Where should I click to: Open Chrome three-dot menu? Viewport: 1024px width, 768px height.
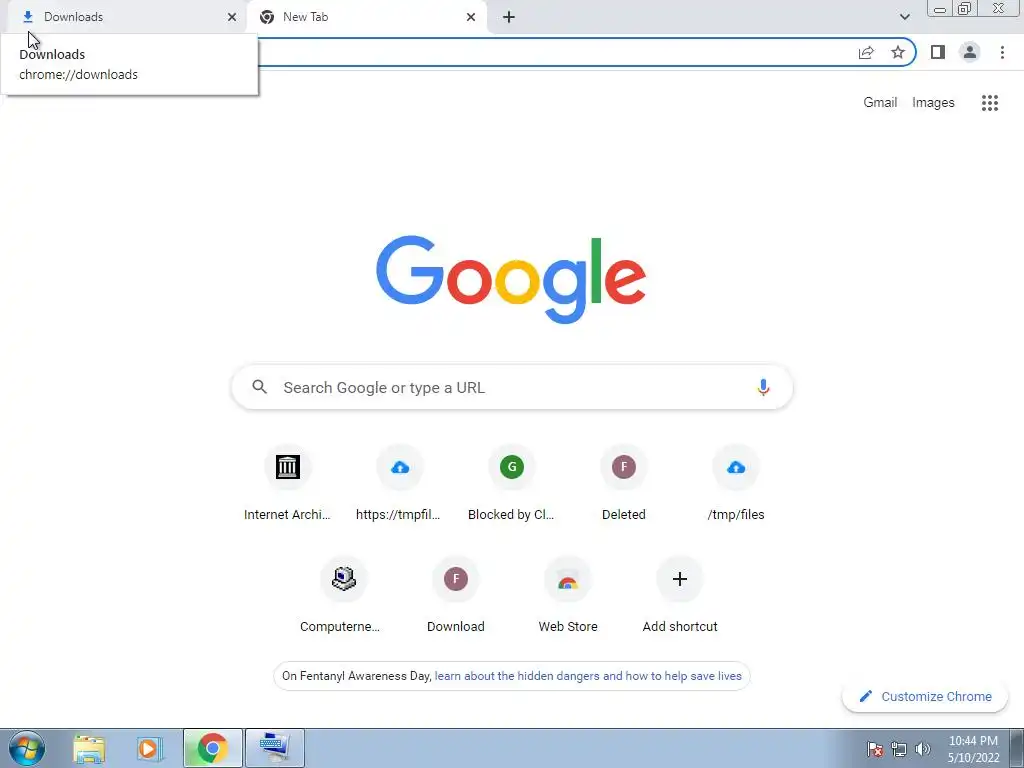[1002, 52]
